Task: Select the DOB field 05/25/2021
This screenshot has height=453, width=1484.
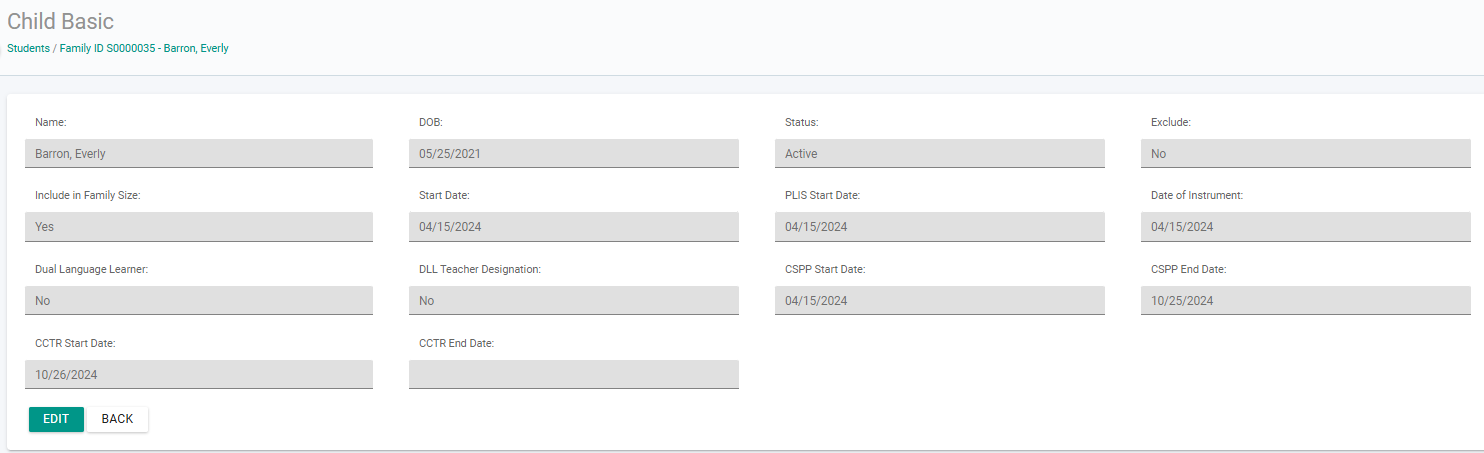Action: coord(574,153)
